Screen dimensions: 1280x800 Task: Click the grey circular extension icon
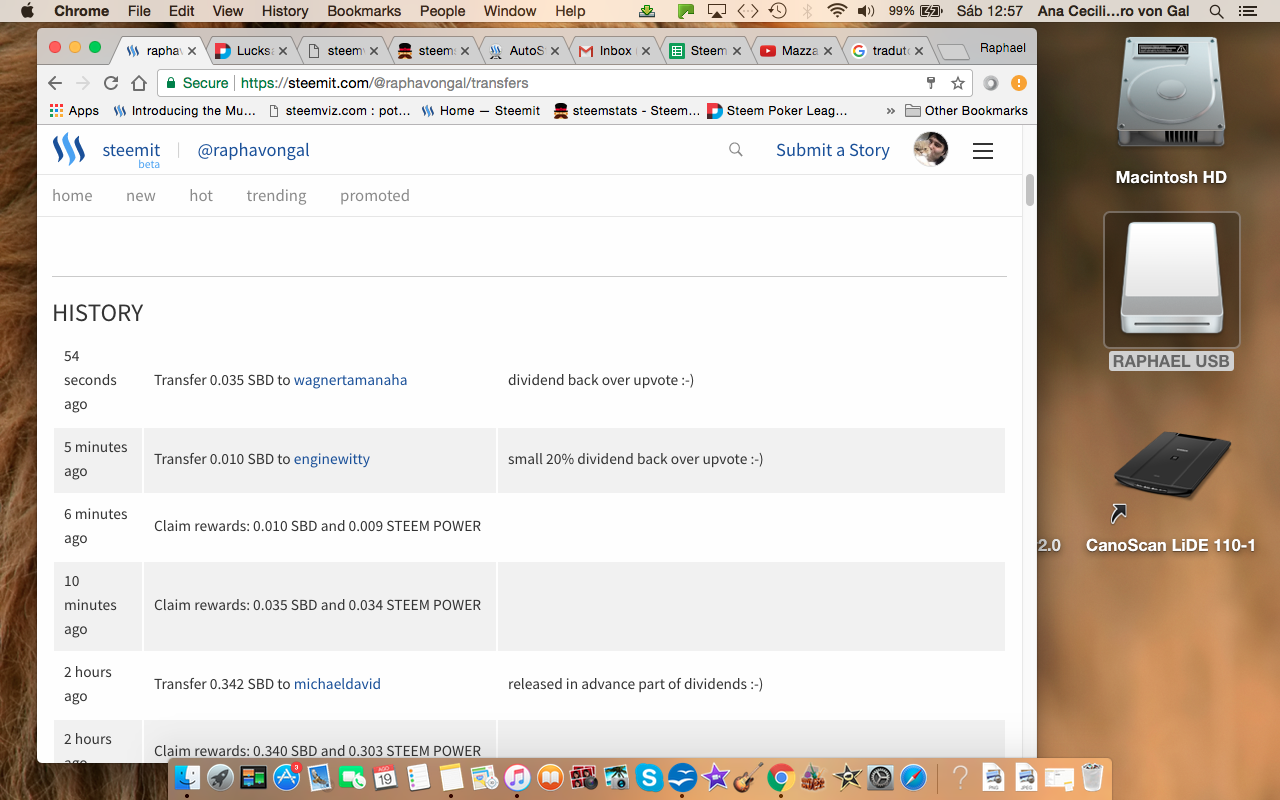(x=991, y=83)
